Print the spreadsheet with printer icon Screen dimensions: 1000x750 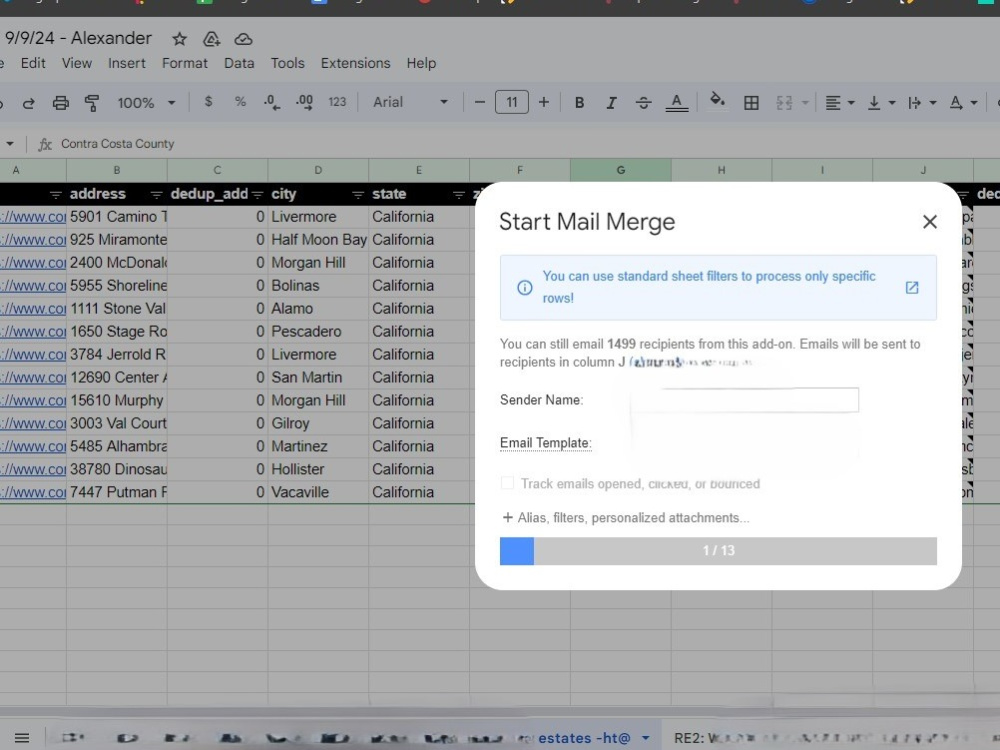61,103
